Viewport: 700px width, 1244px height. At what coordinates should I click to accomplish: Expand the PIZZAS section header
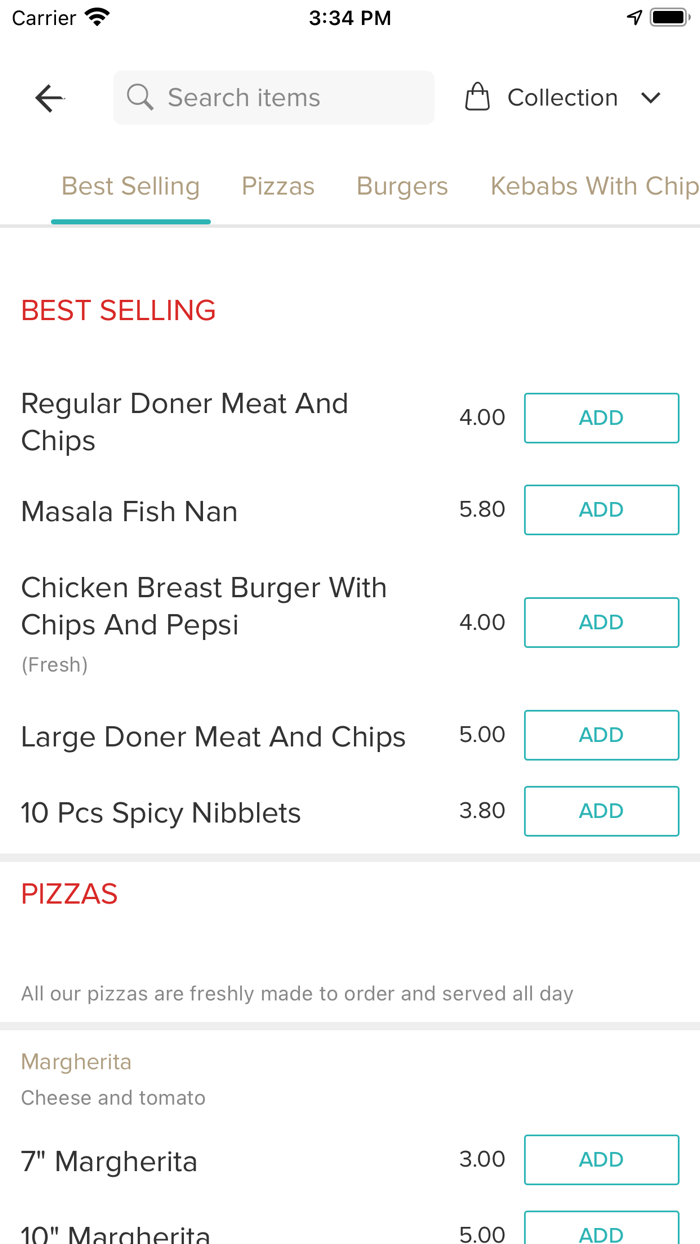tap(69, 893)
